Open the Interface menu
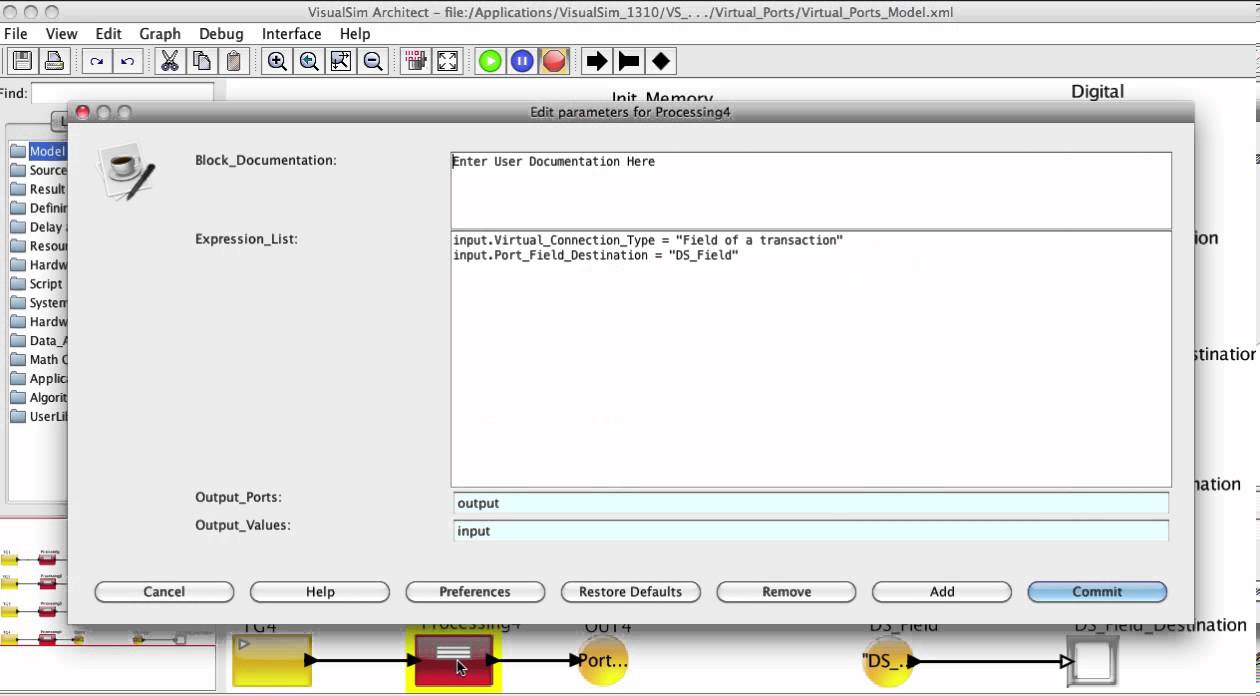Viewport: 1260px width, 696px height. pyautogui.click(x=292, y=33)
